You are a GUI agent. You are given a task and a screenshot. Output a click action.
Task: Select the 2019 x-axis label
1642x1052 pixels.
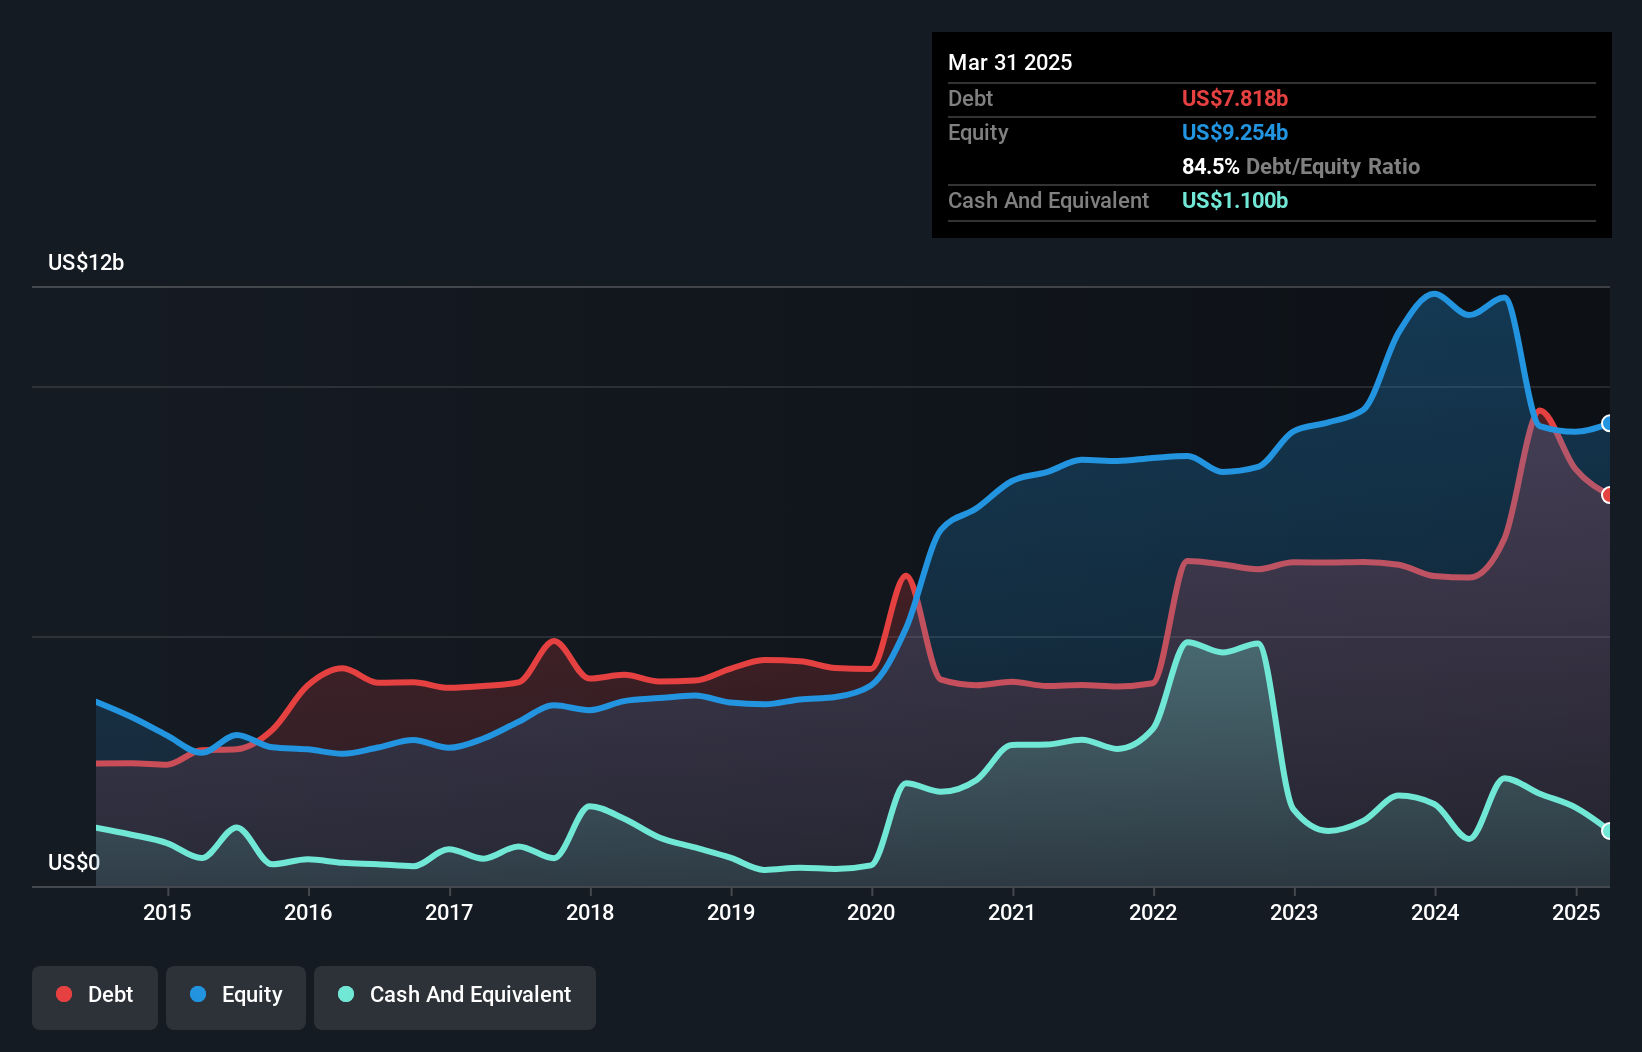731,912
